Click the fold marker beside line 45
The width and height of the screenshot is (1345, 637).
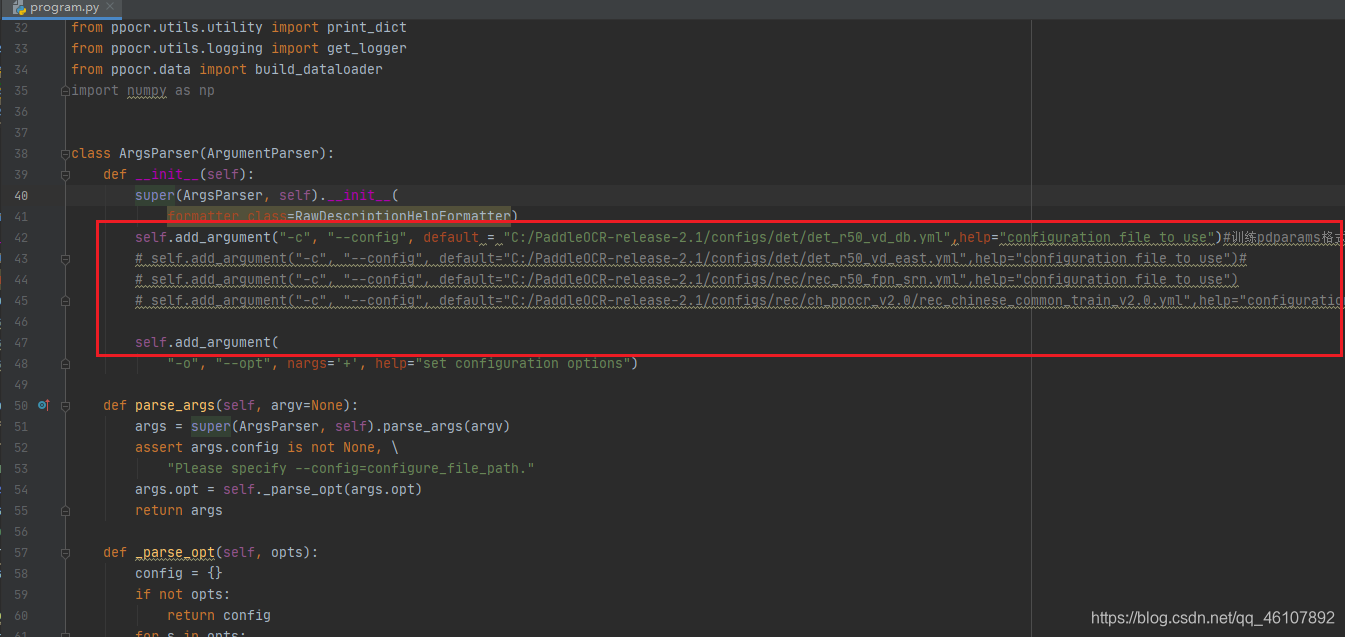[x=64, y=300]
